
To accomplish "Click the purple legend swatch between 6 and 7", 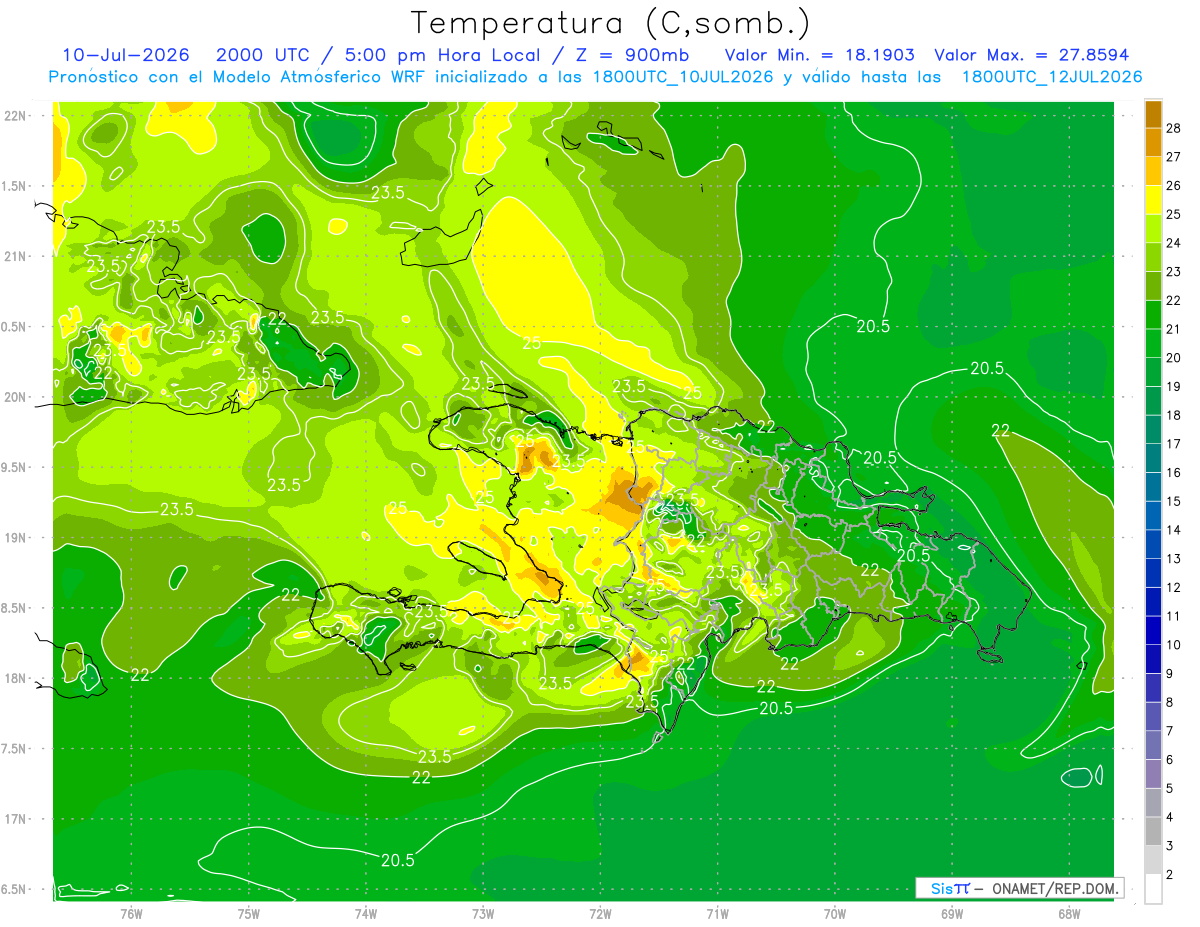I will (1153, 745).
